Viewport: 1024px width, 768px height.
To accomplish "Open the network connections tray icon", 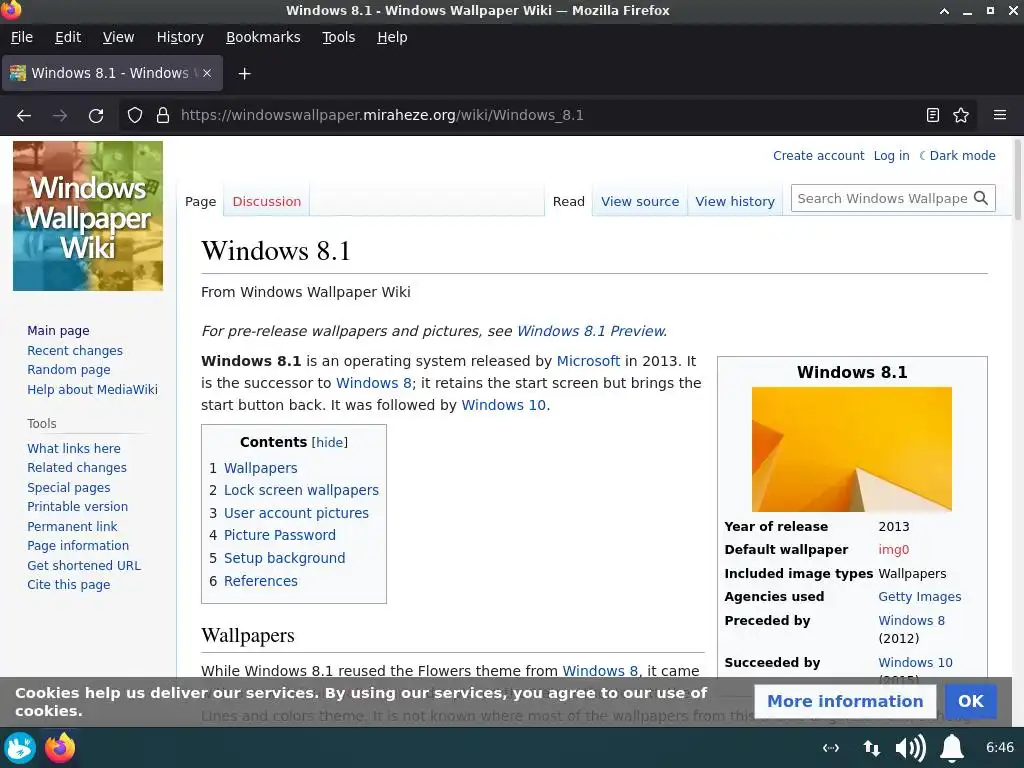I will [x=871, y=748].
